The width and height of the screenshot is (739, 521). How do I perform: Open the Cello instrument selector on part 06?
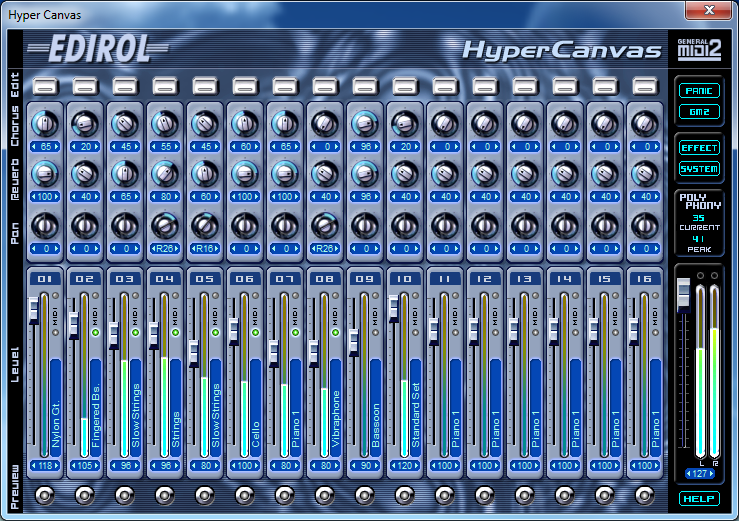click(256, 408)
